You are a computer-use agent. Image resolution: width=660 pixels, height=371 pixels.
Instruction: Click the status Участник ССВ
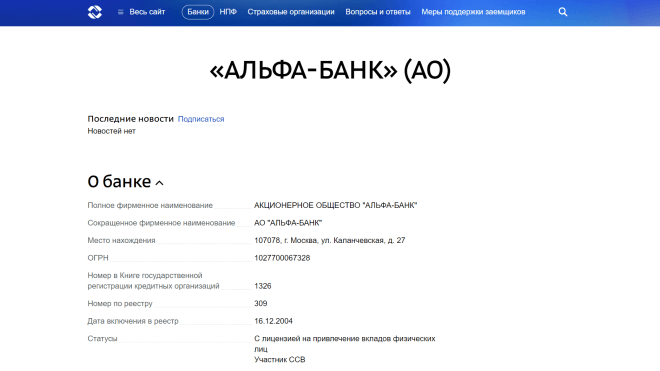[x=279, y=360]
